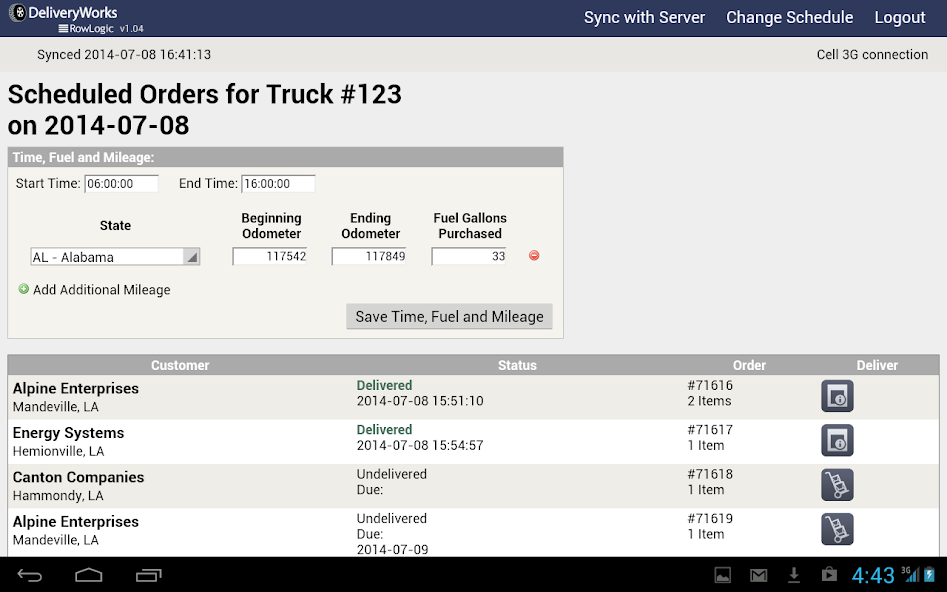Click Save Time, Fuel and Mileage
The image size is (947, 592).
pyautogui.click(x=449, y=316)
